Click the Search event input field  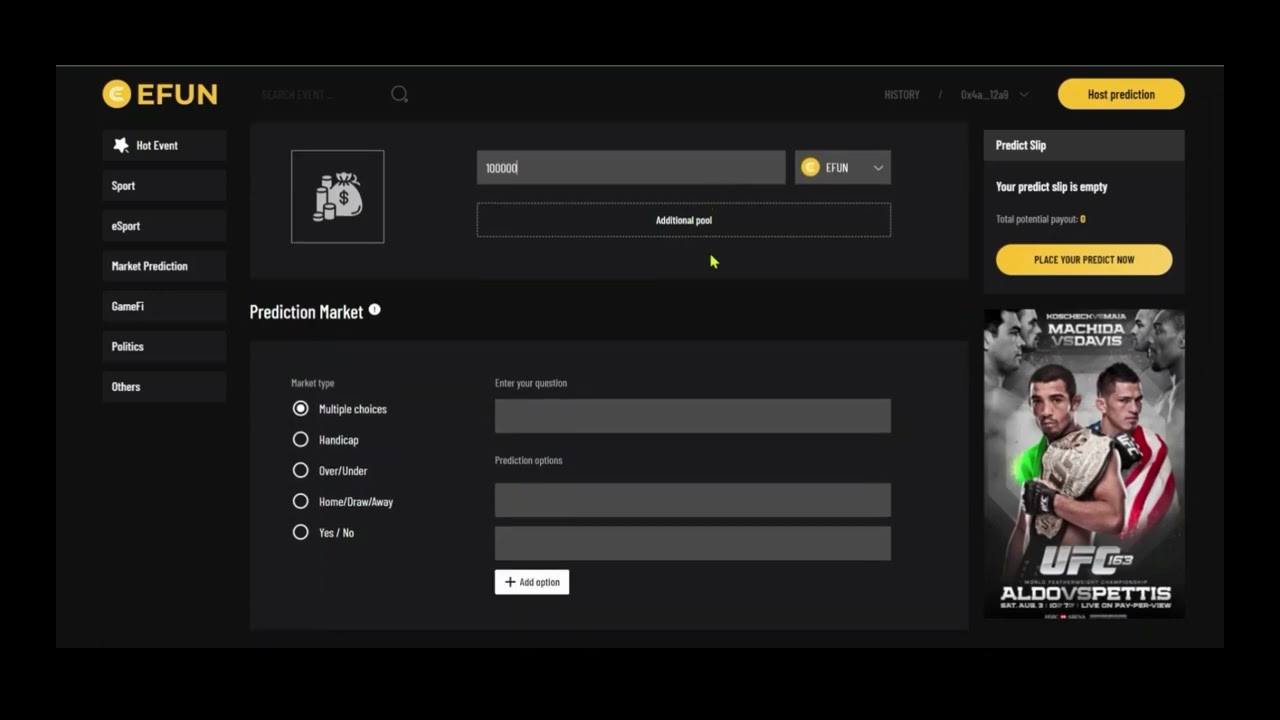(320, 94)
